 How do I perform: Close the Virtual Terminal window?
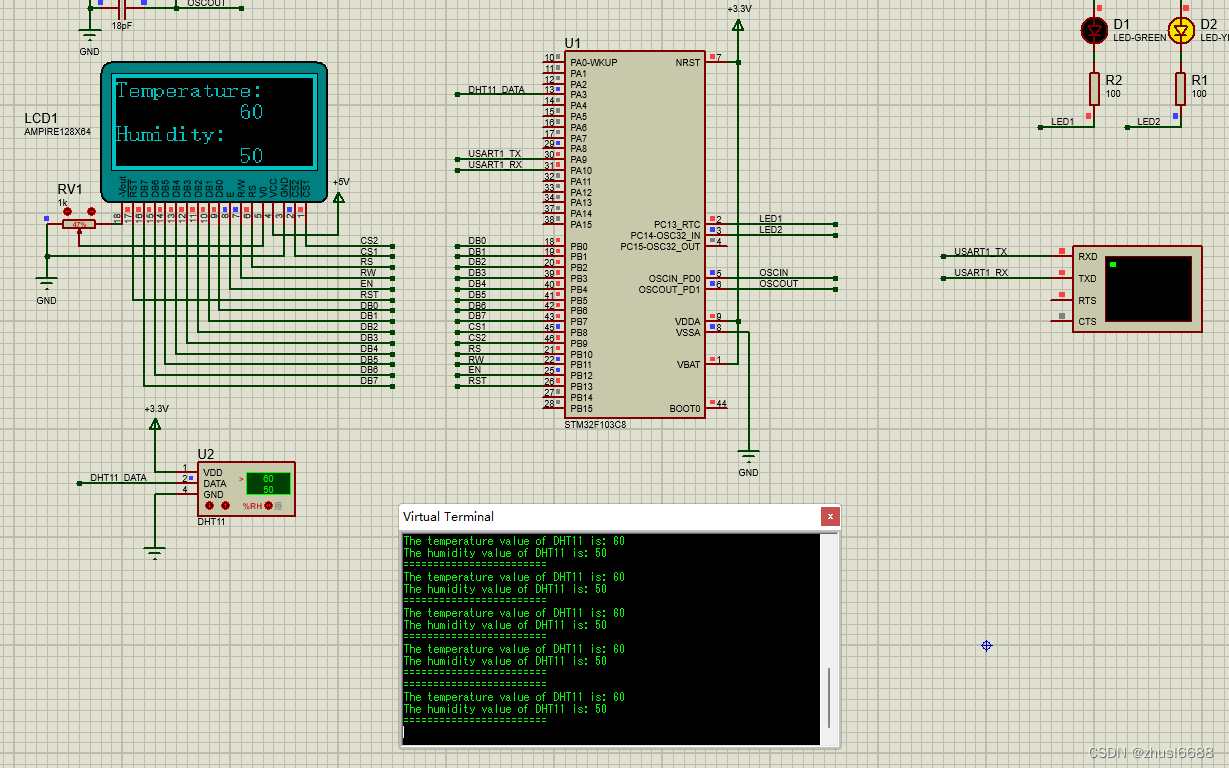(x=830, y=516)
